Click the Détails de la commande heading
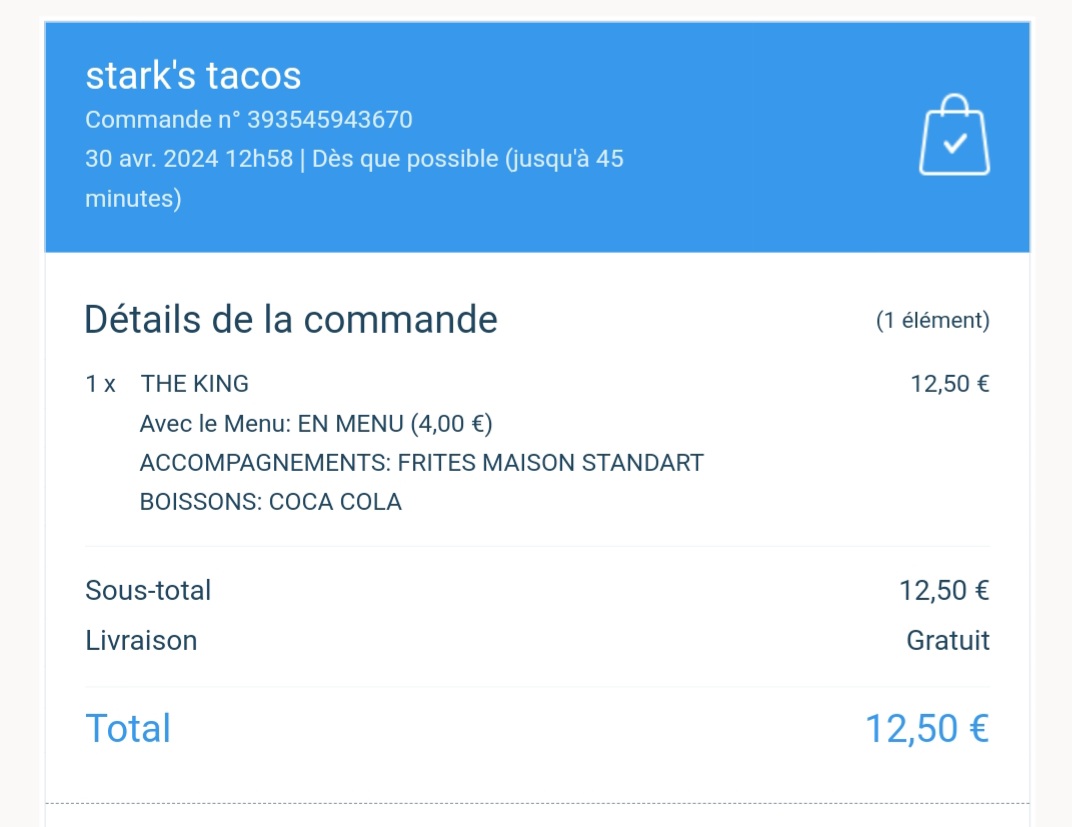Image resolution: width=1072 pixels, height=827 pixels. pyautogui.click(x=291, y=320)
